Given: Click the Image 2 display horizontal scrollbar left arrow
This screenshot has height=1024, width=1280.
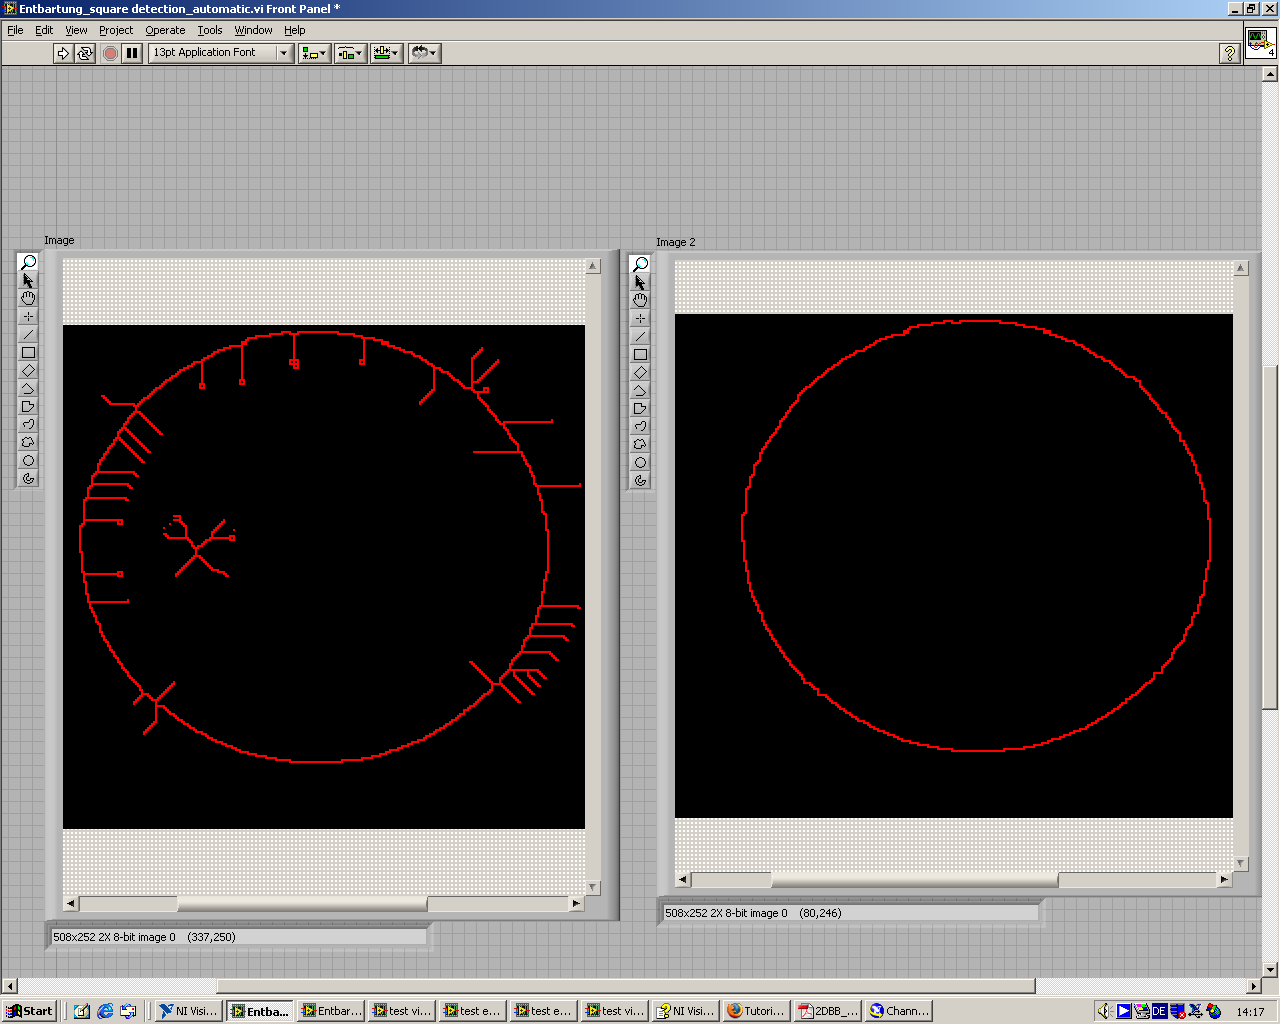Looking at the screenshot, I should tap(683, 880).
